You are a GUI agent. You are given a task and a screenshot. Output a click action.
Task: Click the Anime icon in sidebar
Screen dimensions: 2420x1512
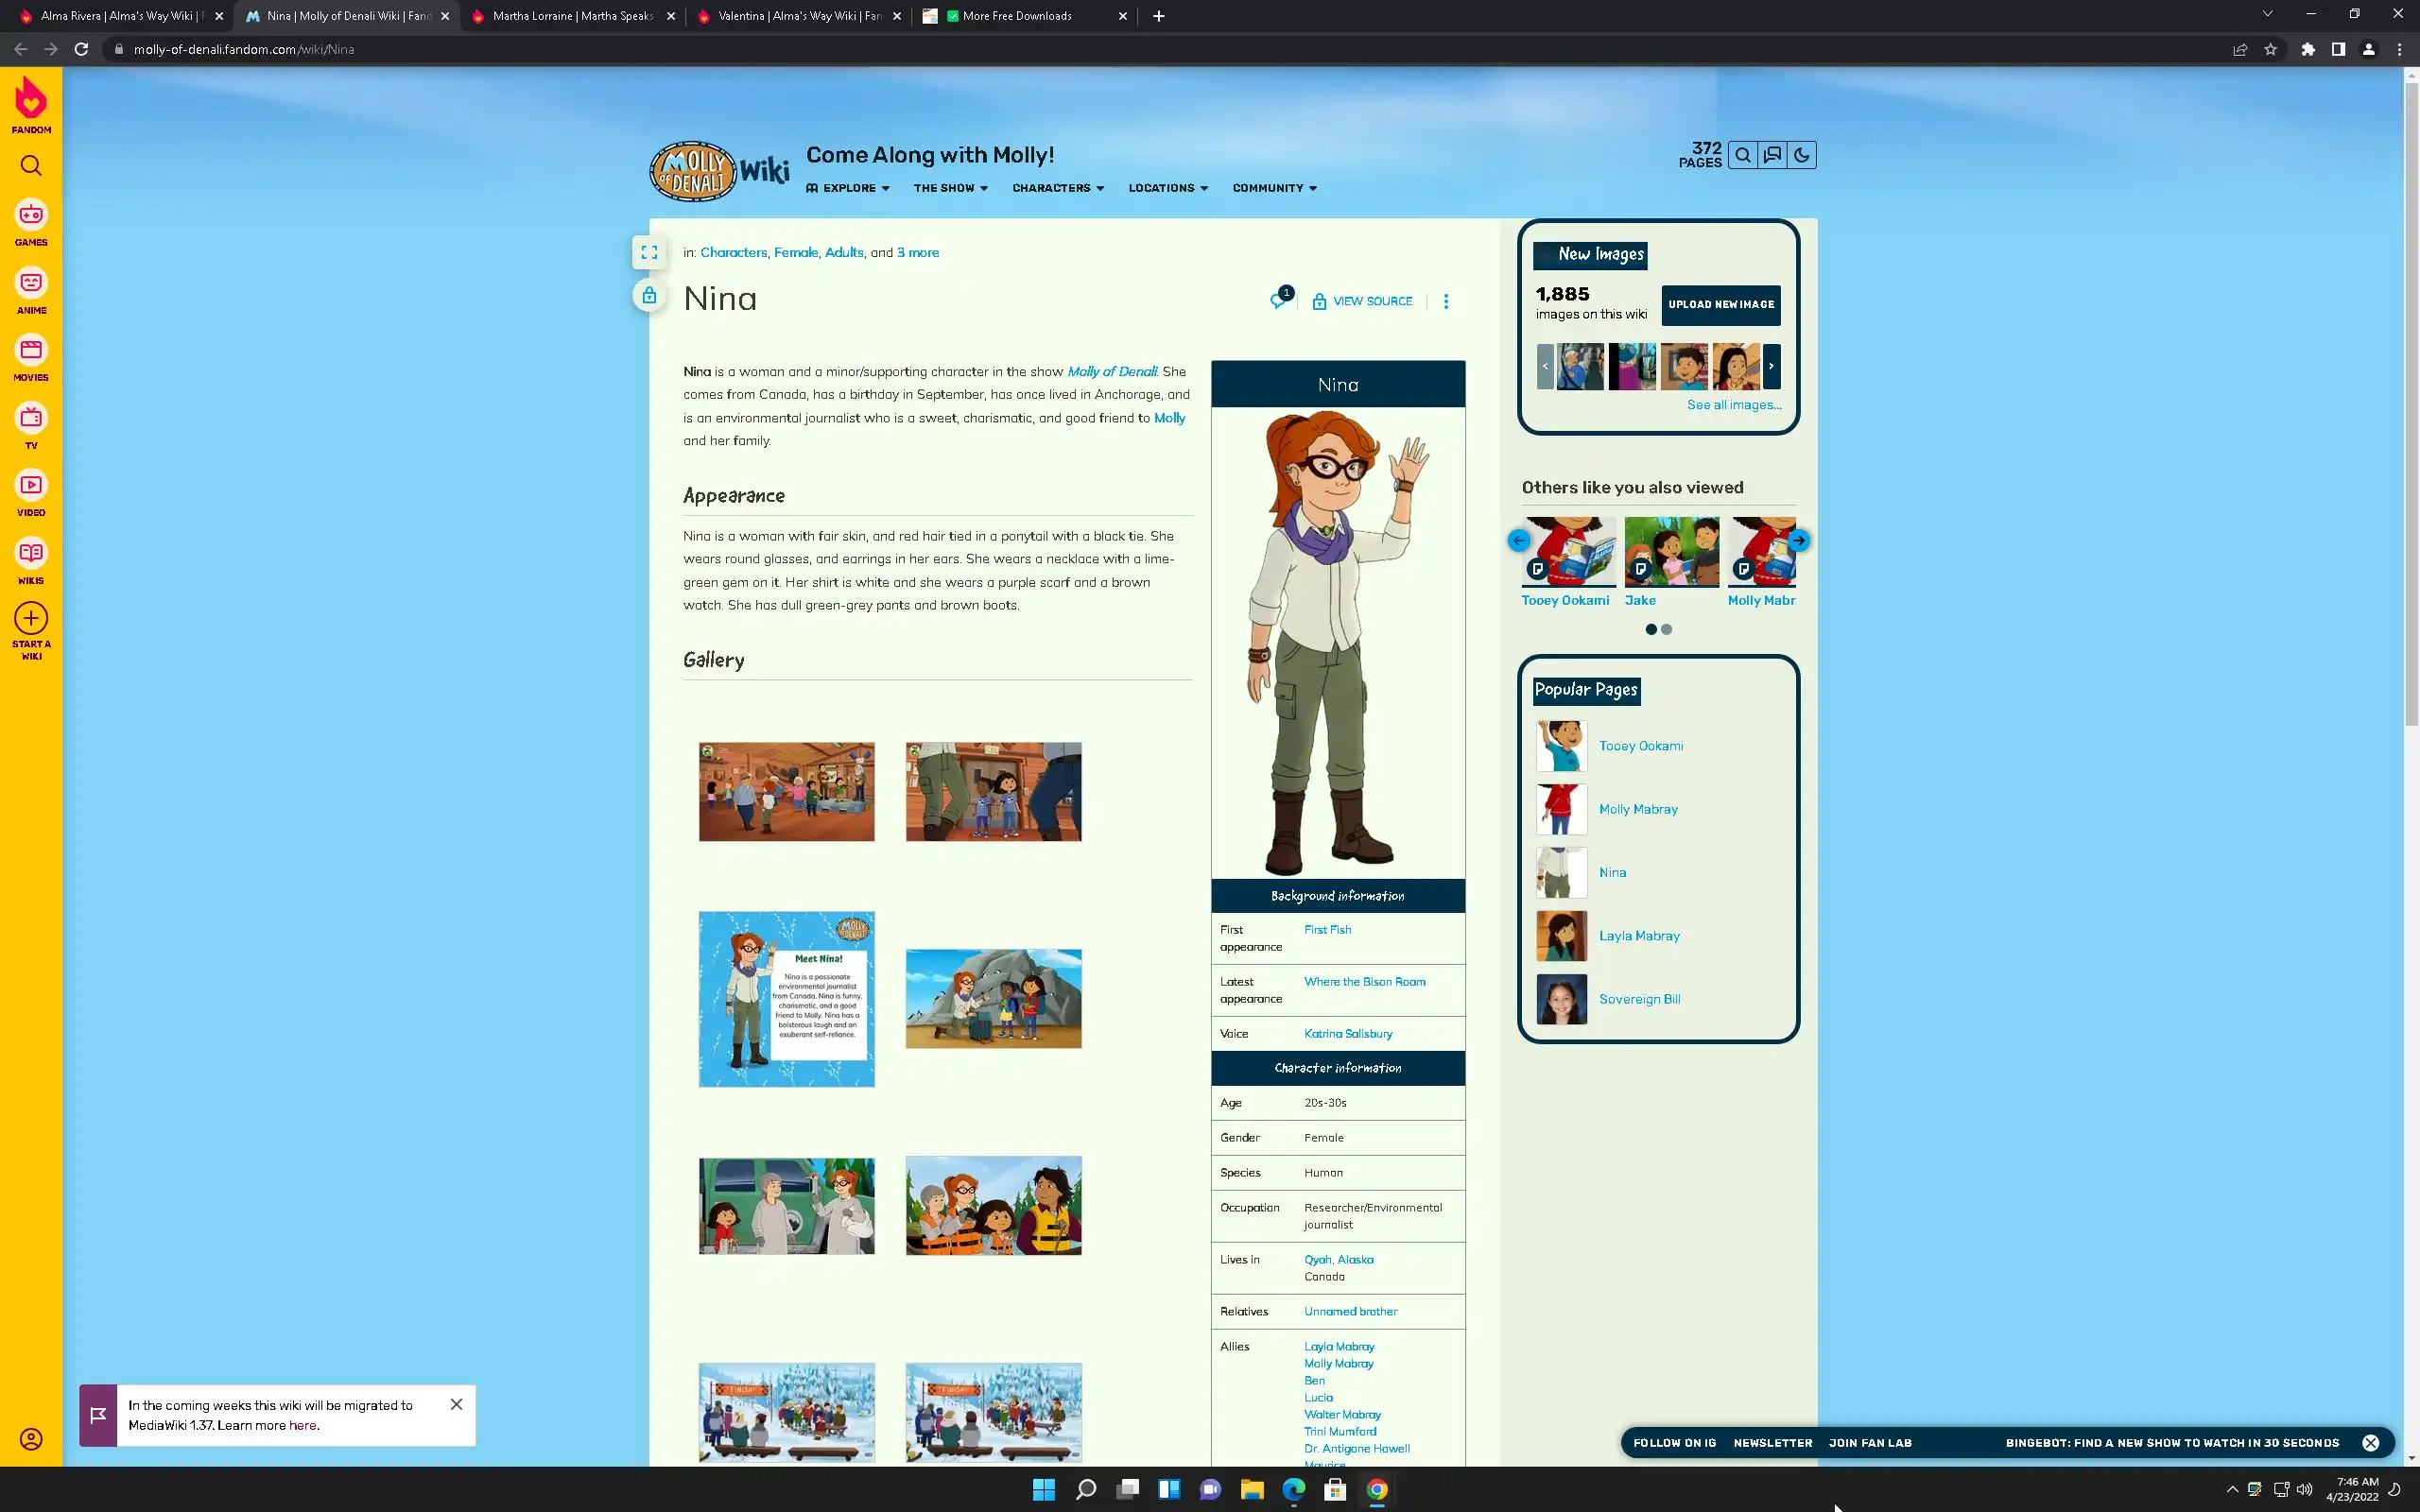coord(31,291)
